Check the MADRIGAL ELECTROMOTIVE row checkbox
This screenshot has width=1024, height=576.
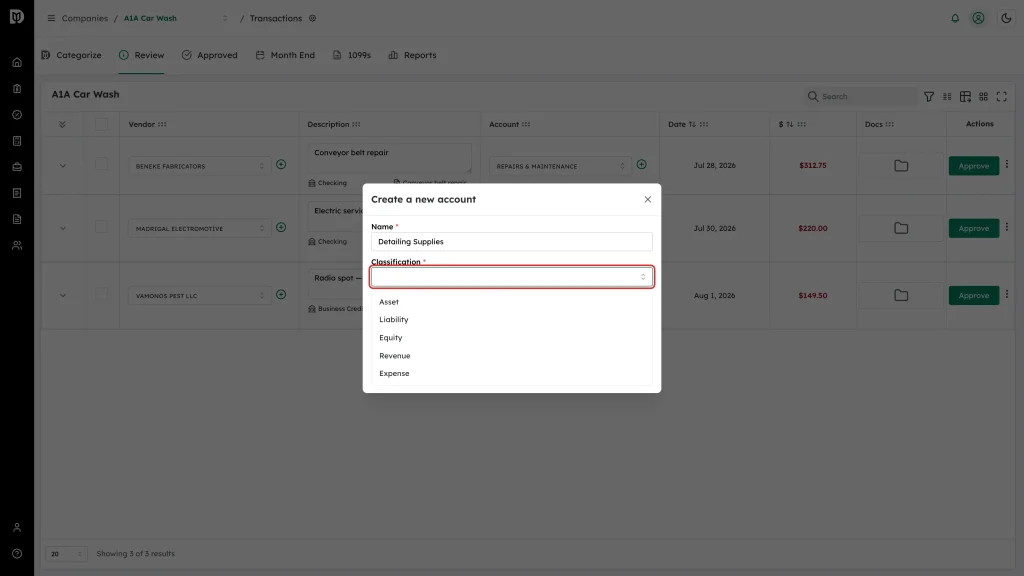pyautogui.click(x=101, y=227)
